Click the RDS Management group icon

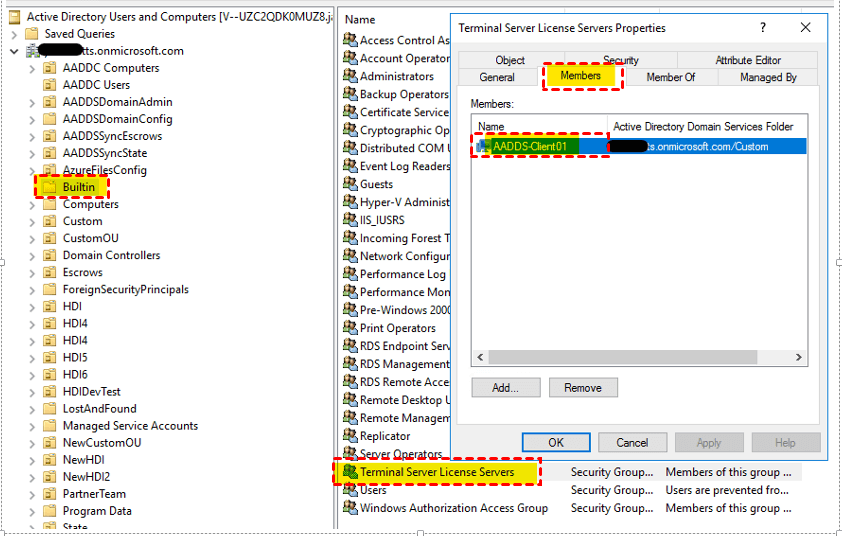[x=350, y=363]
